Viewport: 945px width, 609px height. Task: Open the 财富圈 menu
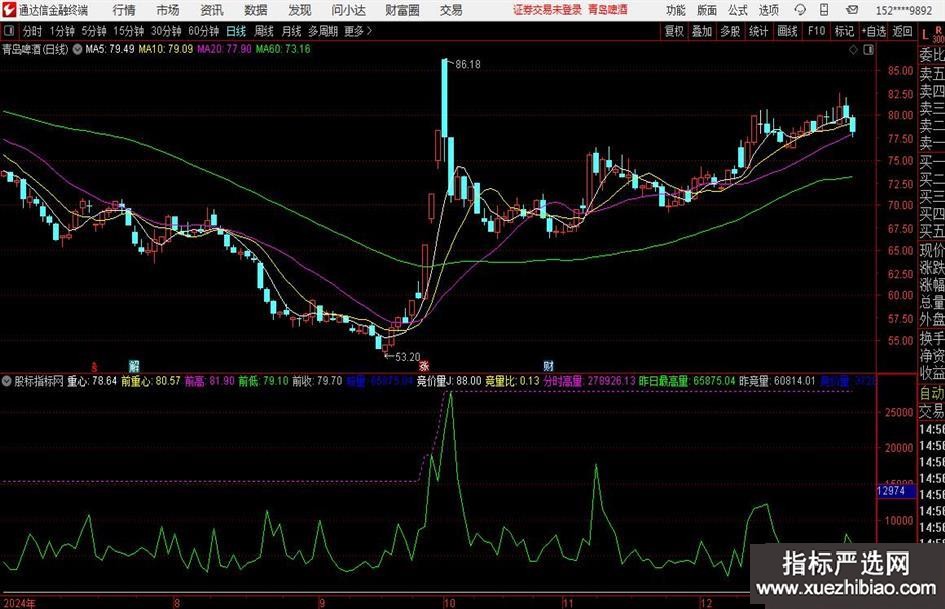pos(403,10)
